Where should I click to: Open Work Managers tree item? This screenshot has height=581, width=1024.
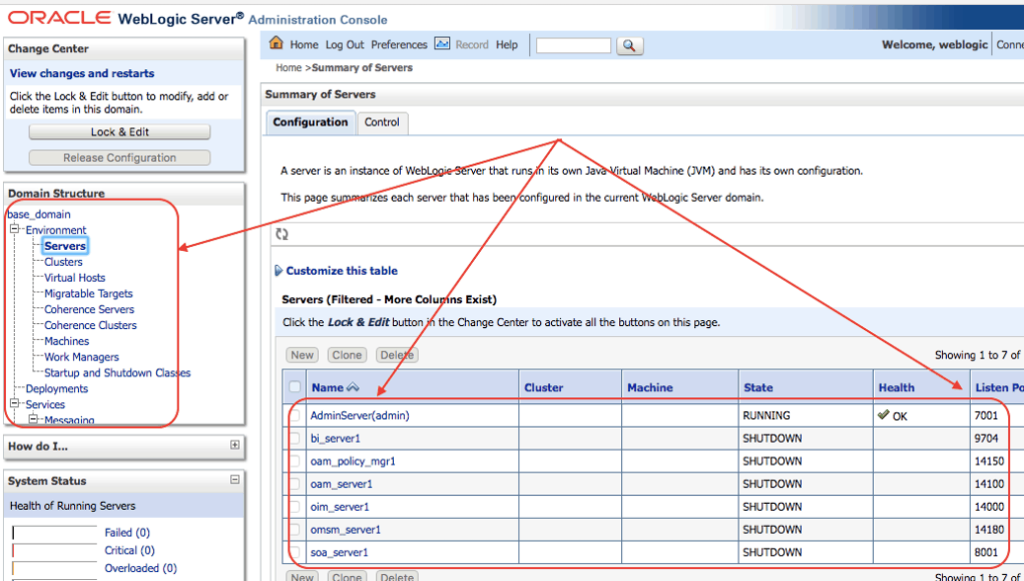click(81, 357)
